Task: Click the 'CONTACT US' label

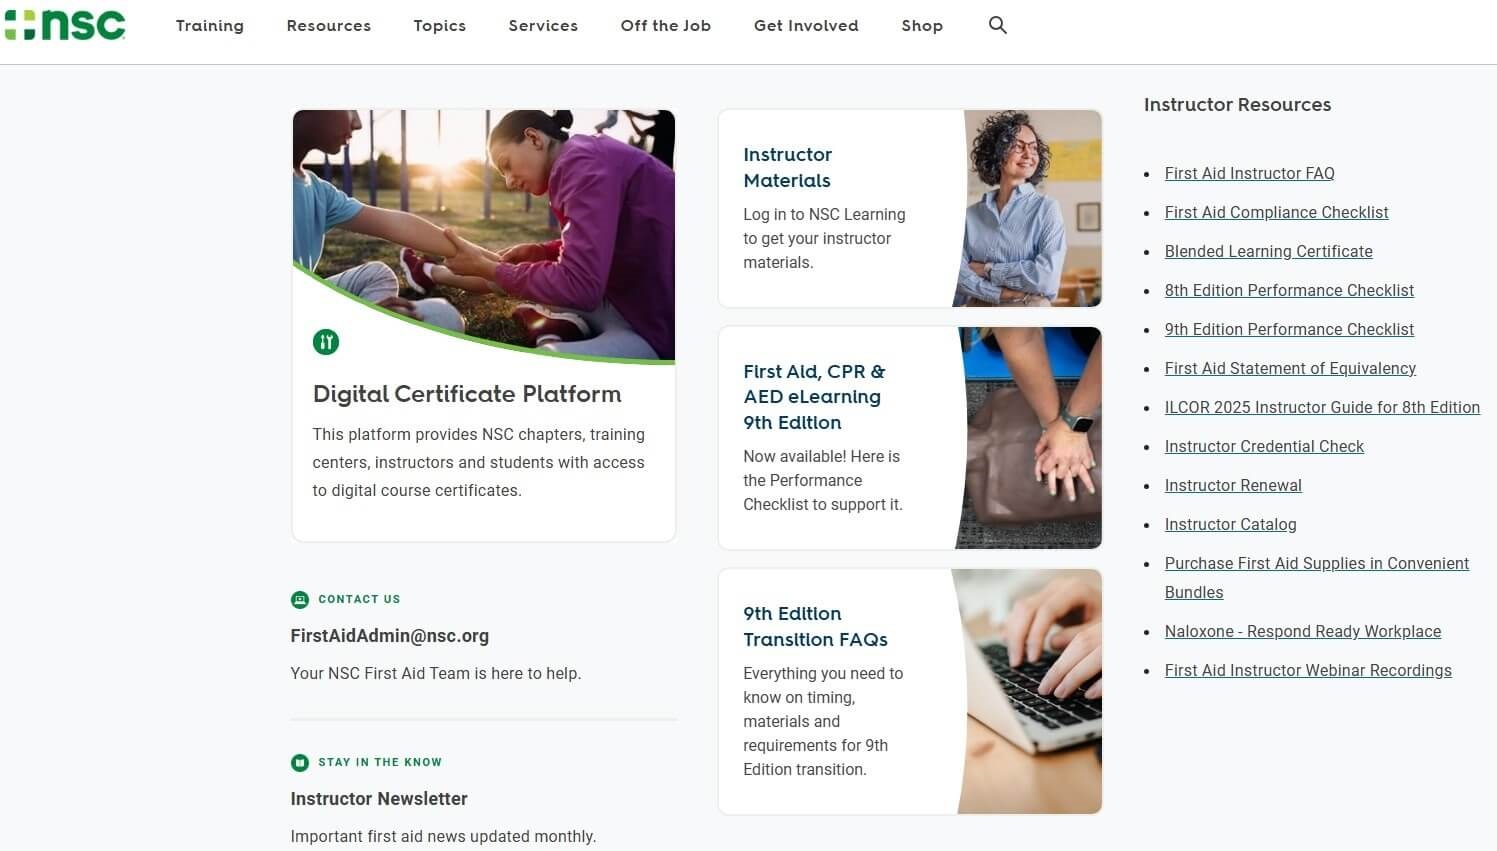Action: [x=359, y=600]
